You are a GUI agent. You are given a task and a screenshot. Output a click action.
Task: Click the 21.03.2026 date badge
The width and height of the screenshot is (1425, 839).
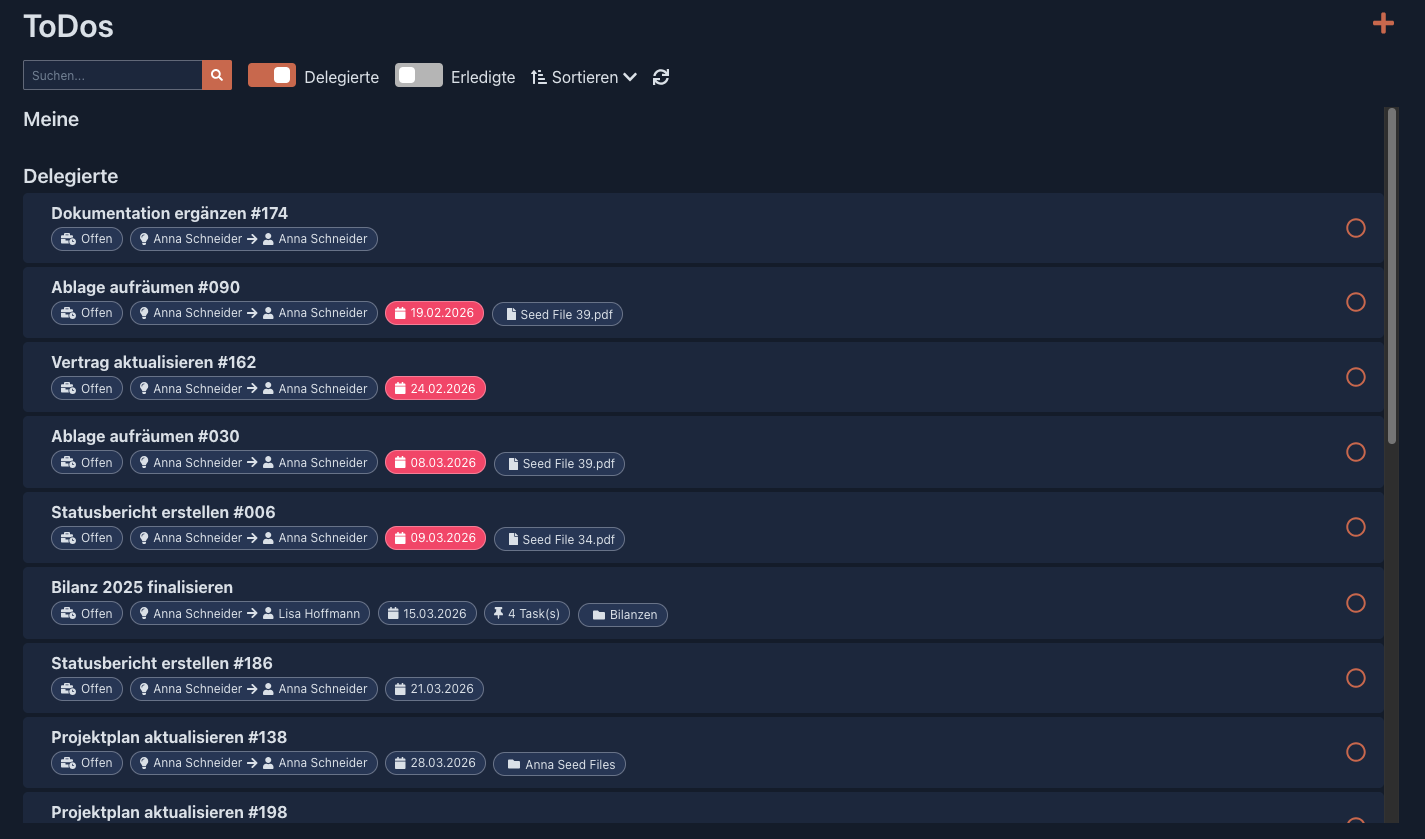[434, 688]
